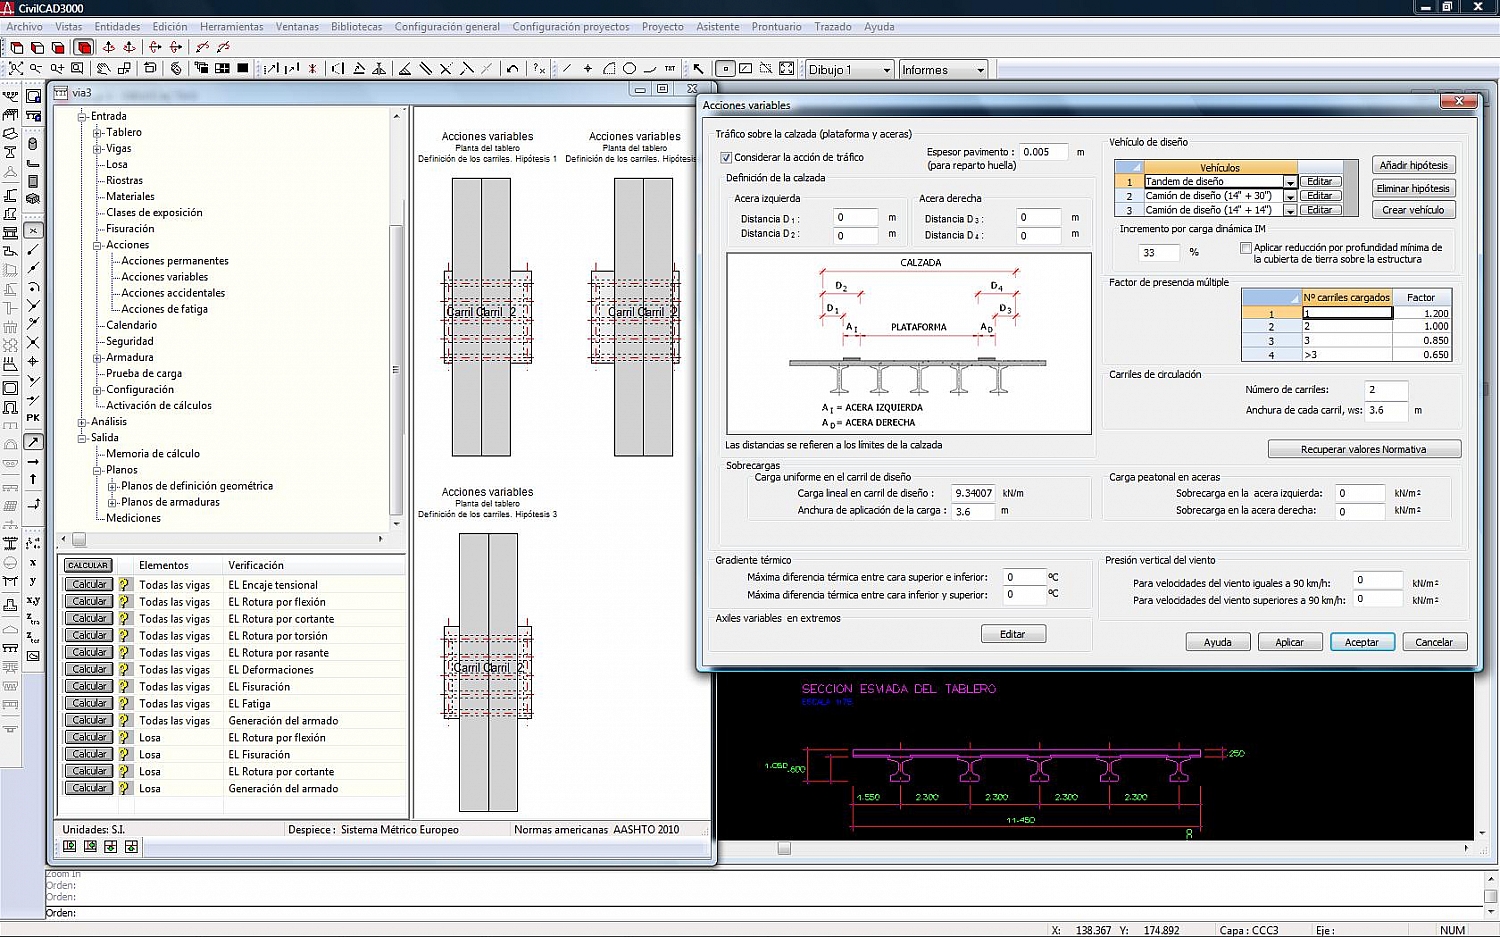Select the solid 3D shaded view icon
This screenshot has height=937, width=1500.
tap(84, 47)
